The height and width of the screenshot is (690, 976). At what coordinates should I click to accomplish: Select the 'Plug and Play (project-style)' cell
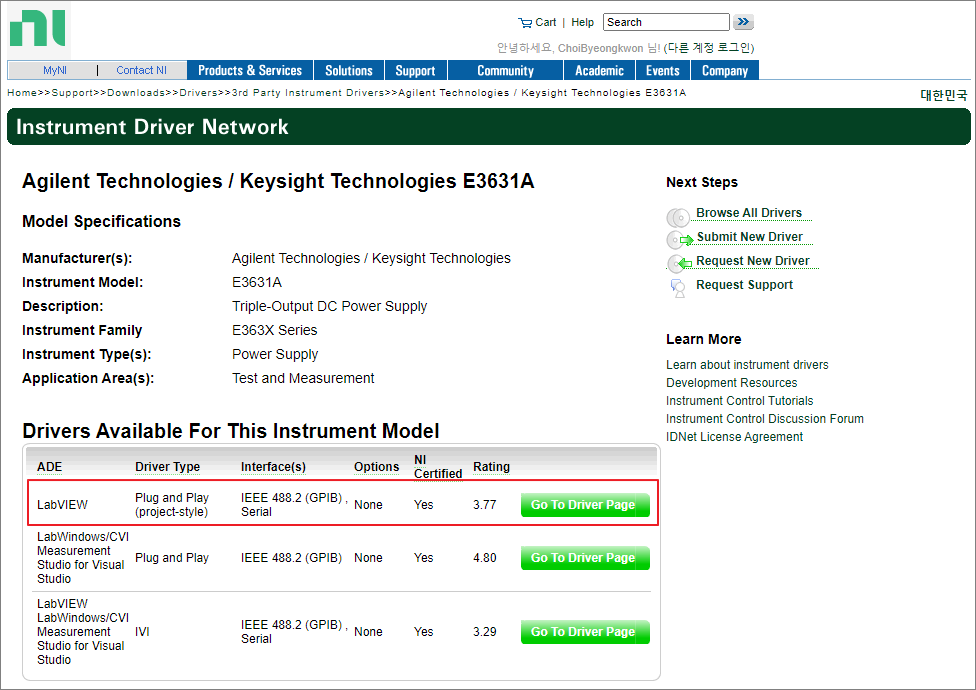172,505
